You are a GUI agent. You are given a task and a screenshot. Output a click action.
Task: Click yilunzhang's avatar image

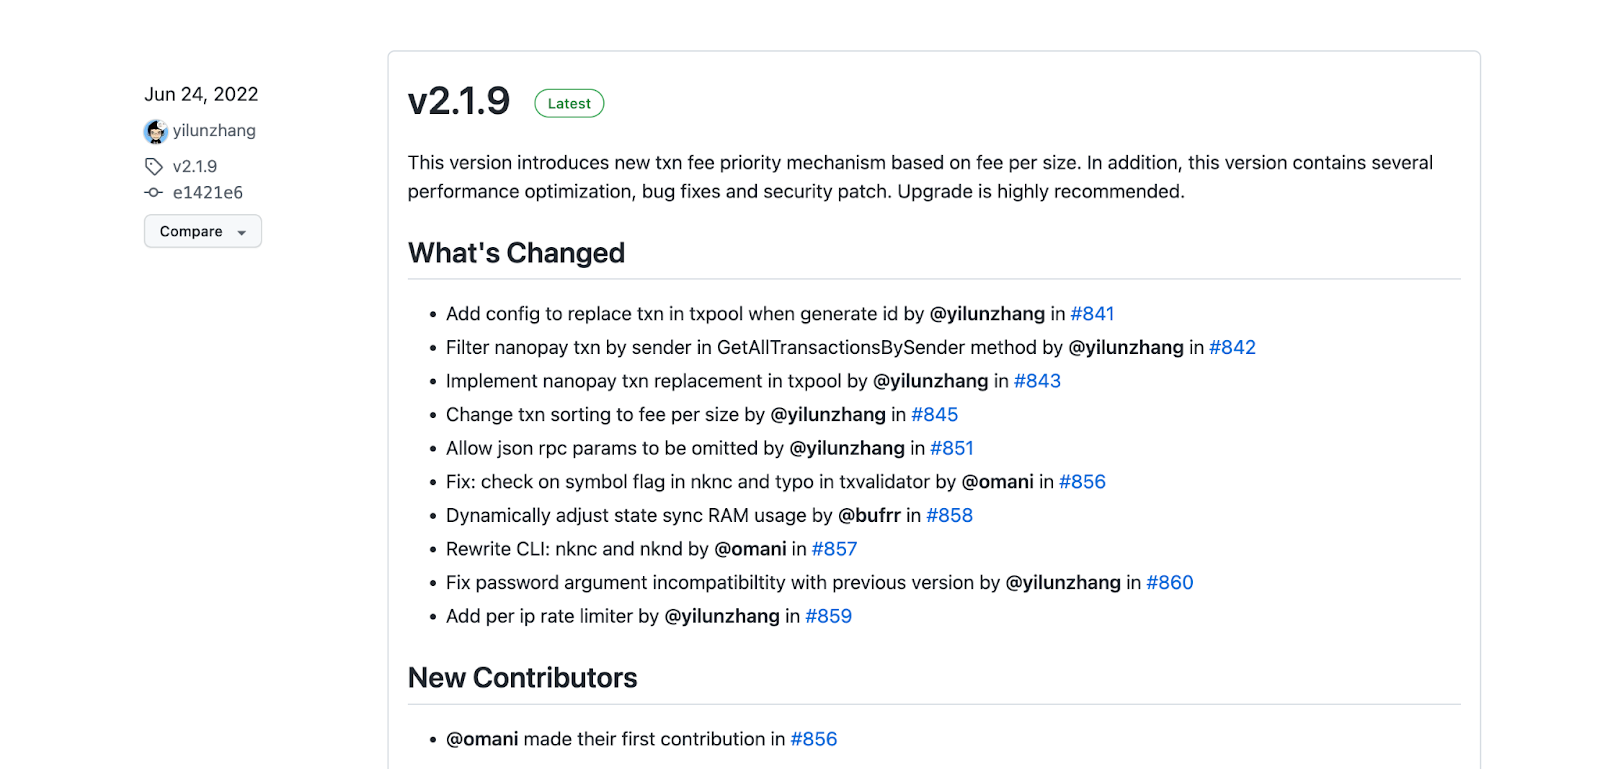tap(156, 131)
